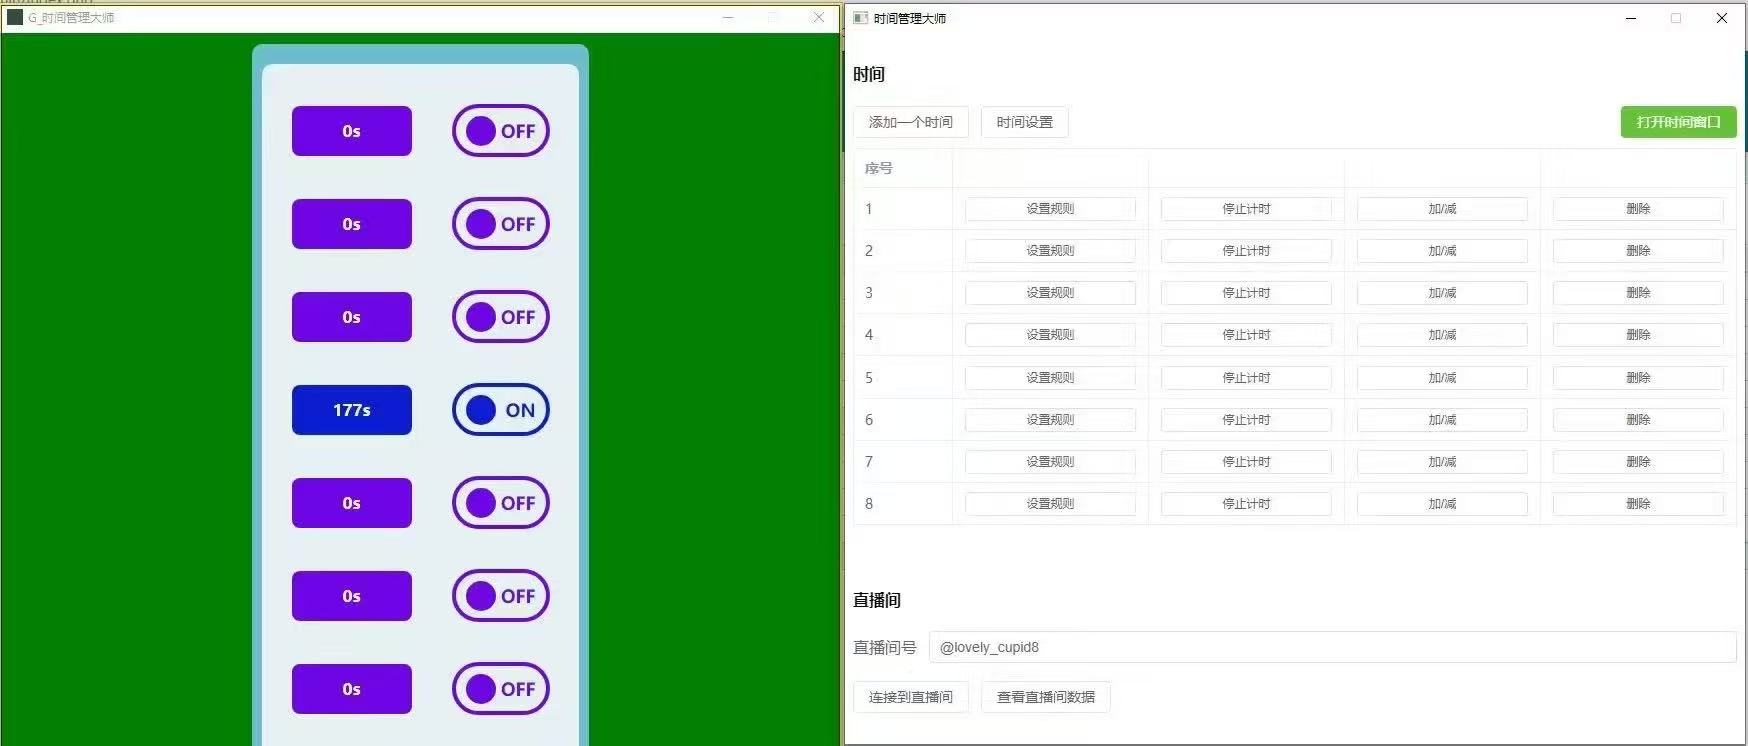Click 连接到直播间 button
This screenshot has width=1748, height=746.
[x=910, y=697]
